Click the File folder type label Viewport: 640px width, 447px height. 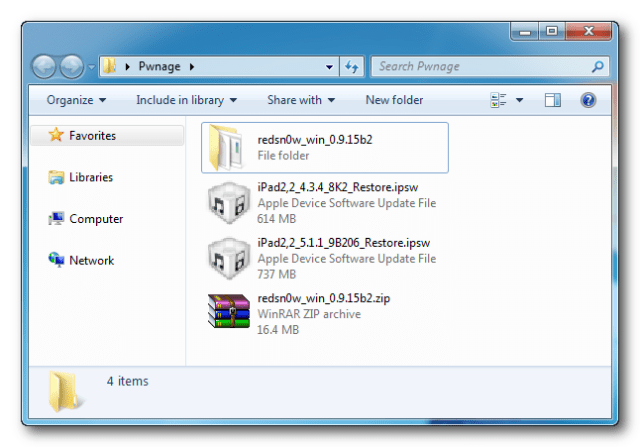283,156
